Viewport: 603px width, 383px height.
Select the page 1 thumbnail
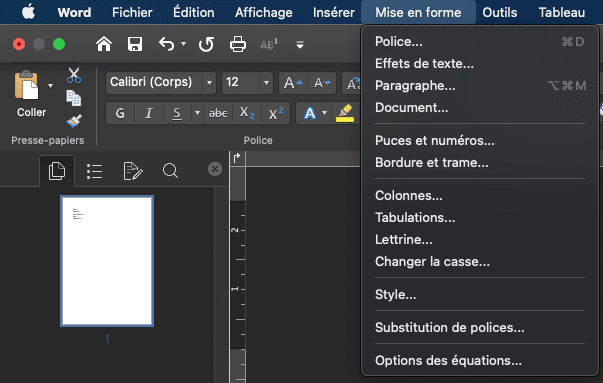(x=107, y=261)
